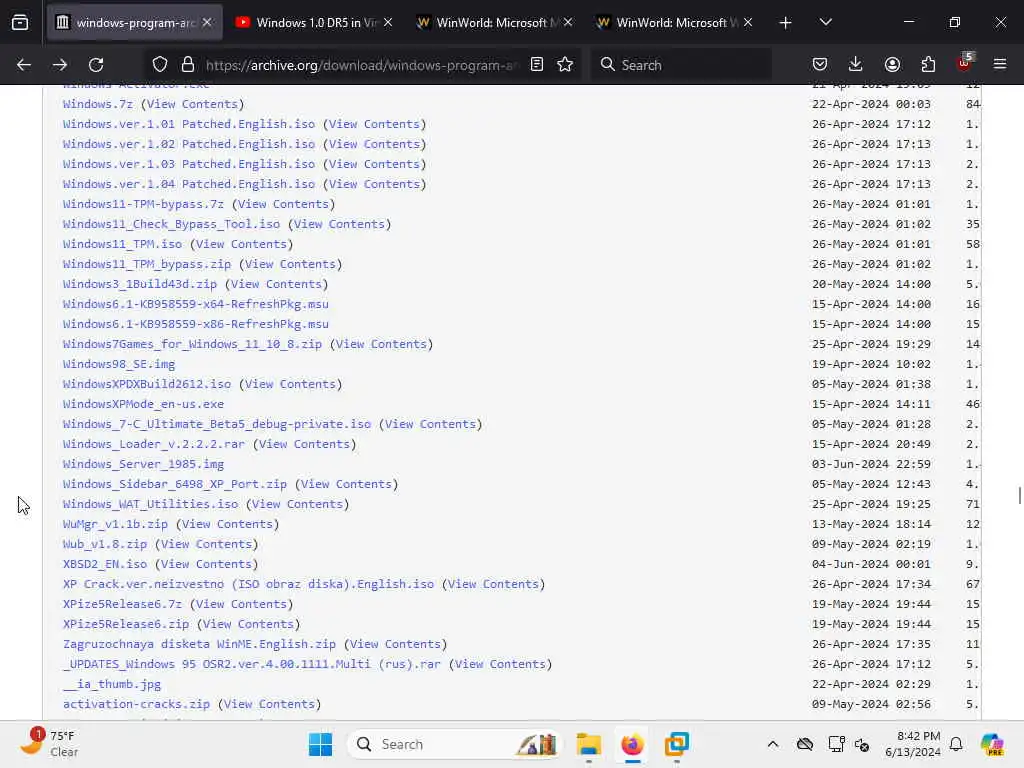Open the Firefox account icon
Screen dimensions: 1024x768
click(x=892, y=65)
